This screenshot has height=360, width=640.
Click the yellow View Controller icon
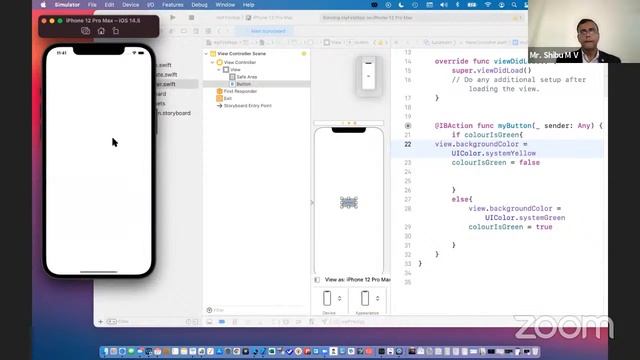click(220, 62)
